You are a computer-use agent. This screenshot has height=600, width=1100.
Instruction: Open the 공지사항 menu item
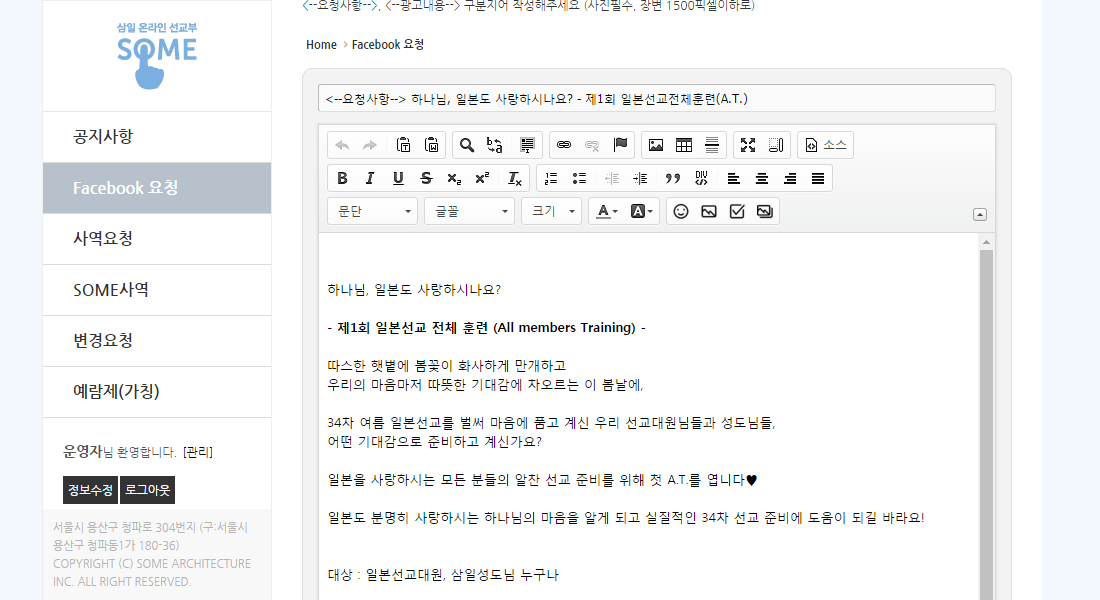click(x=103, y=137)
